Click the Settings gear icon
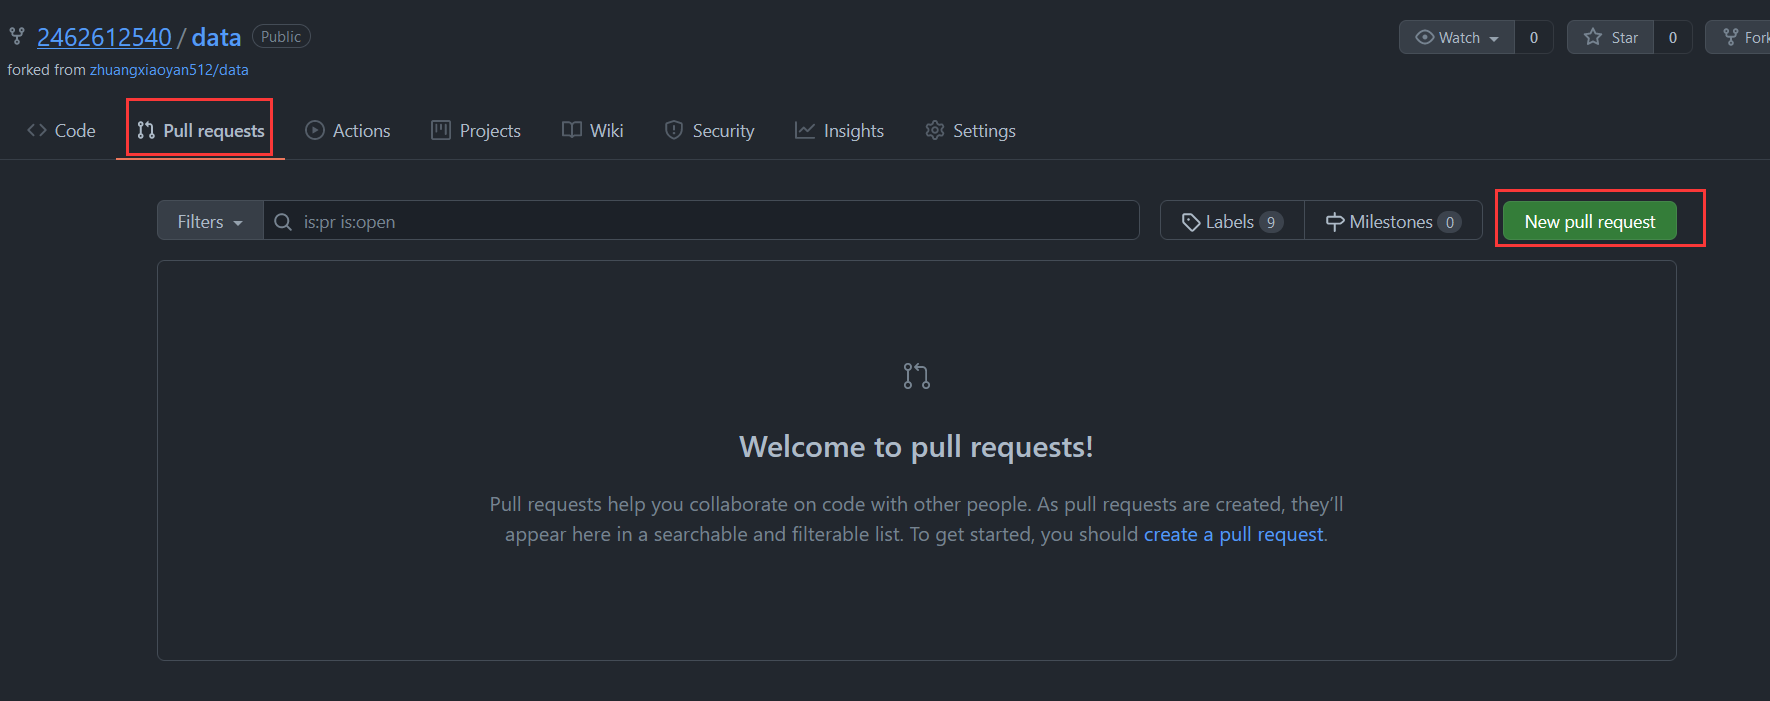The image size is (1770, 701). point(935,130)
